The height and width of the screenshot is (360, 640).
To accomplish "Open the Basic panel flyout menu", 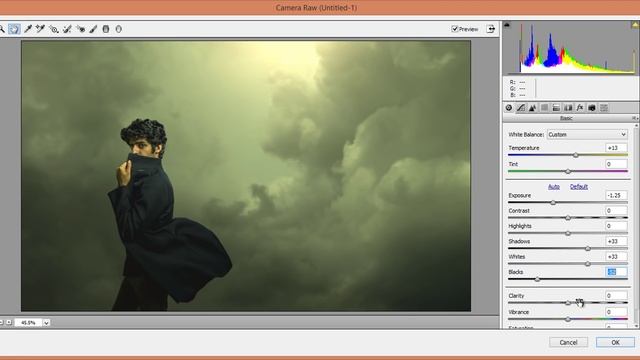I will pyautogui.click(x=635, y=118).
